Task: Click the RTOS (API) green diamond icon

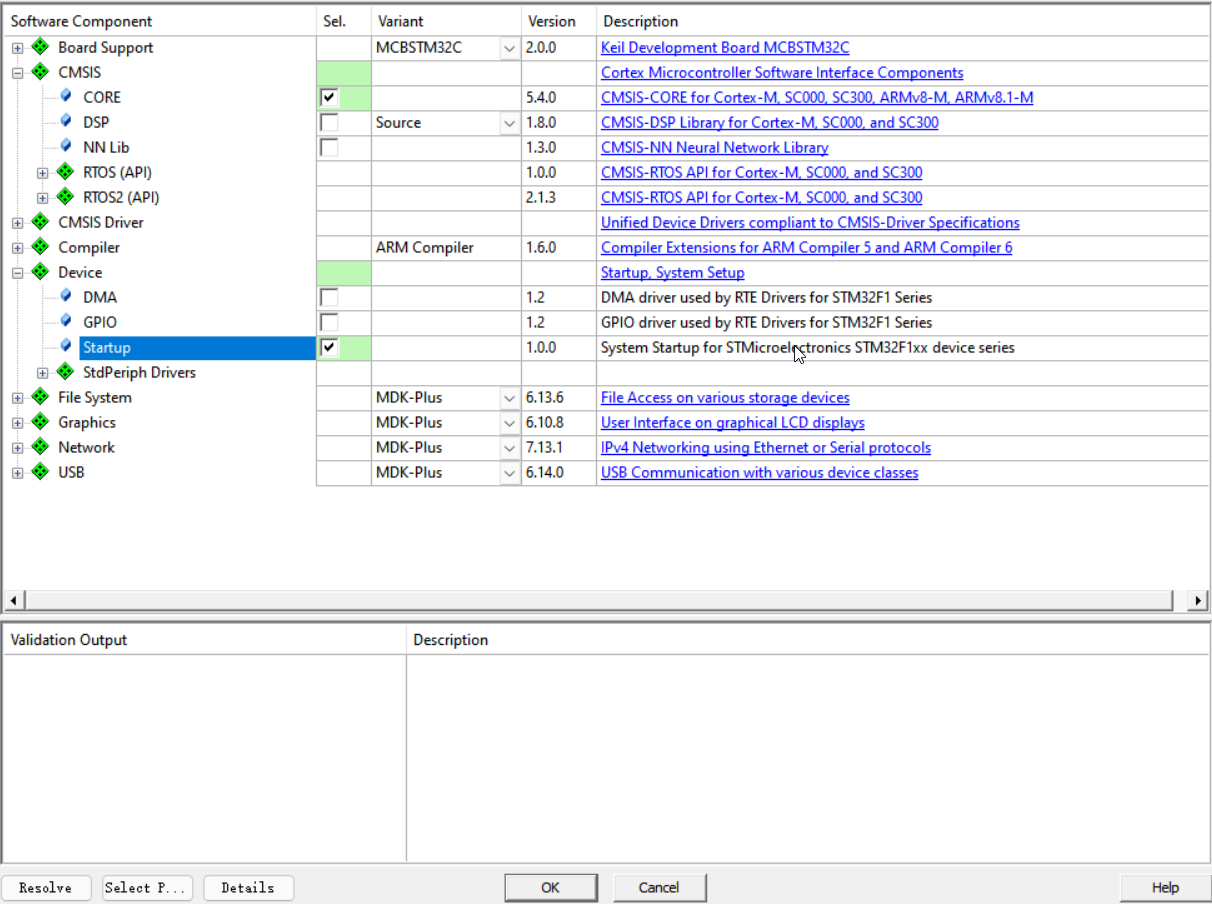Action: (x=66, y=172)
